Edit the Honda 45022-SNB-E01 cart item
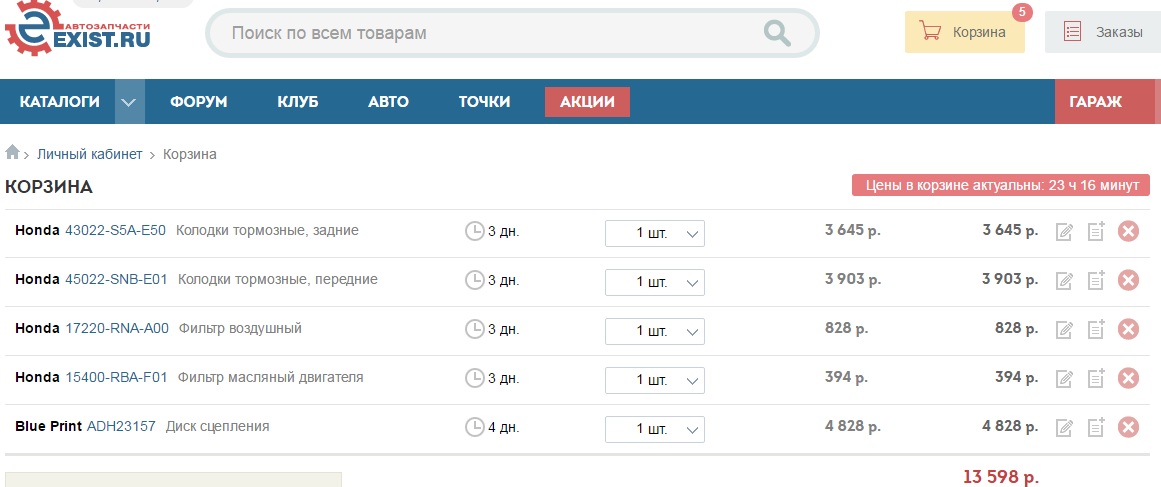This screenshot has width=1161, height=487. 1065,281
